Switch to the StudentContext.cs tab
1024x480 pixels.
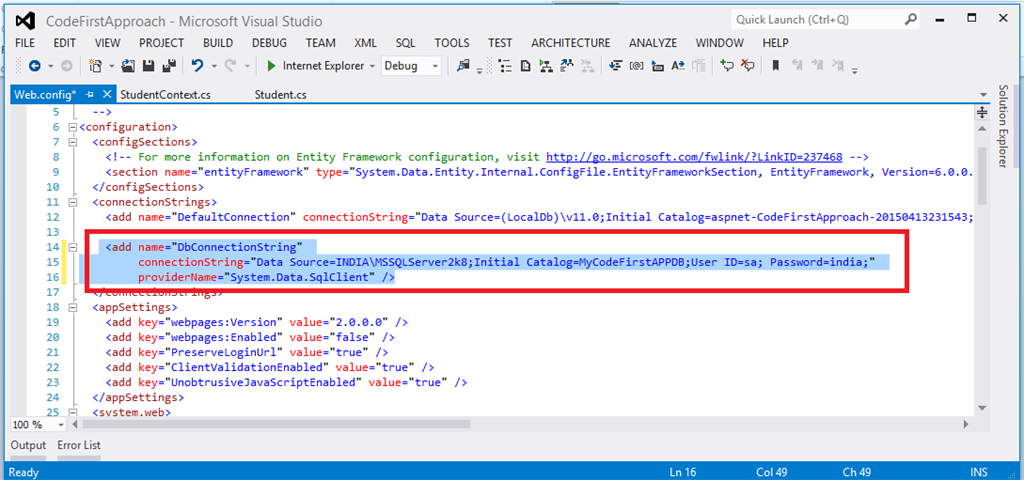click(166, 95)
